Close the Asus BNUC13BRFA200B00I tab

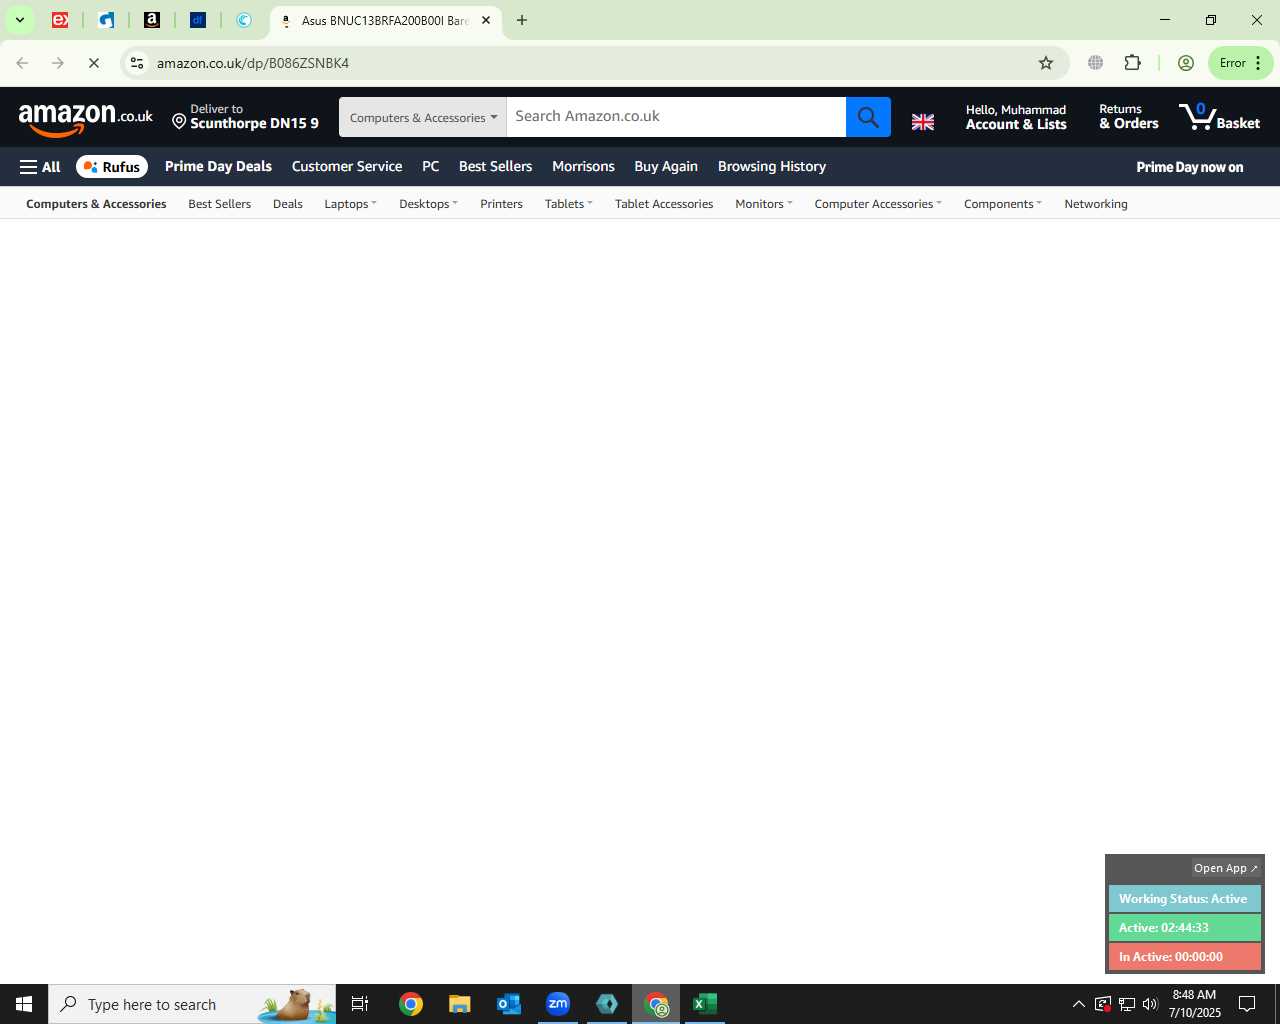point(486,20)
